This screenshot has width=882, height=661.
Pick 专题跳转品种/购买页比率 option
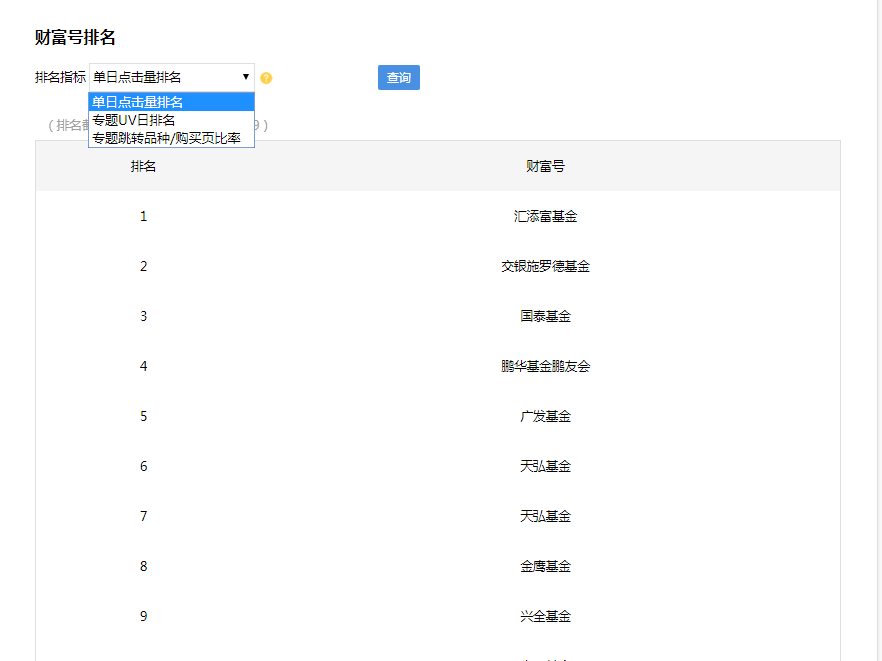pos(172,138)
